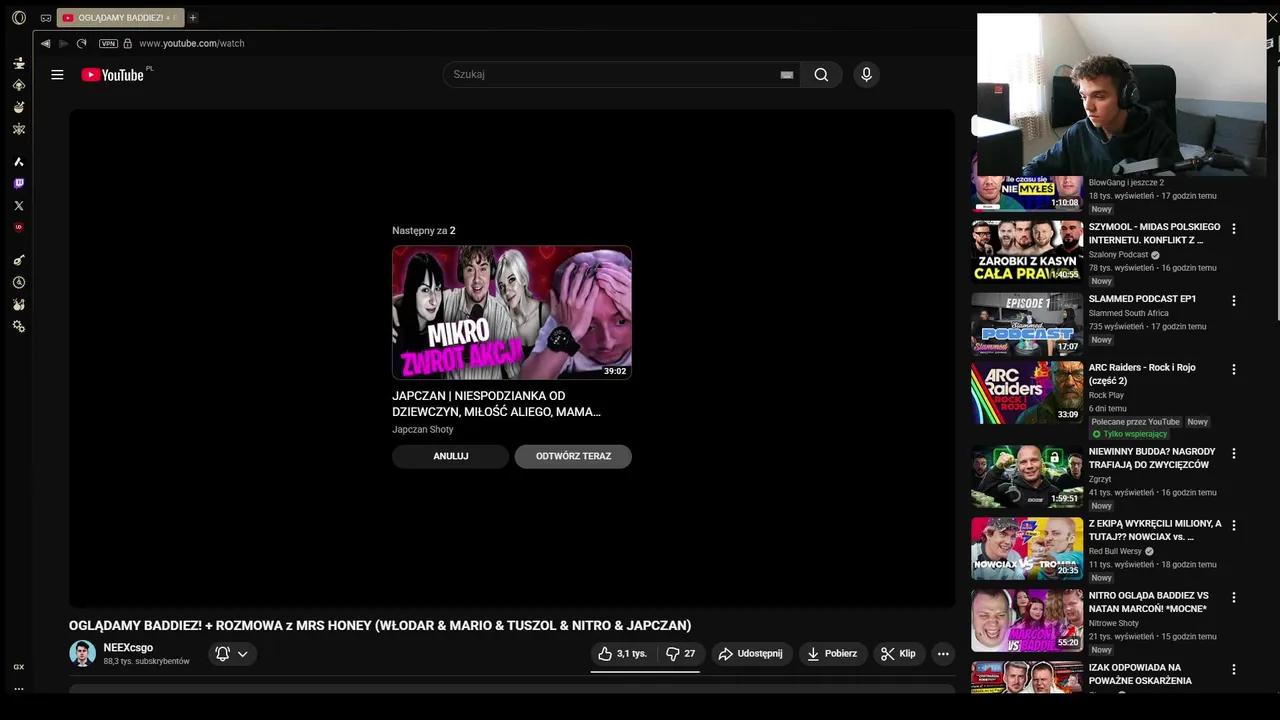The image size is (1280, 720).
Task: Click 'Tylko wspierający' members badge
Action: pyautogui.click(x=1129, y=434)
